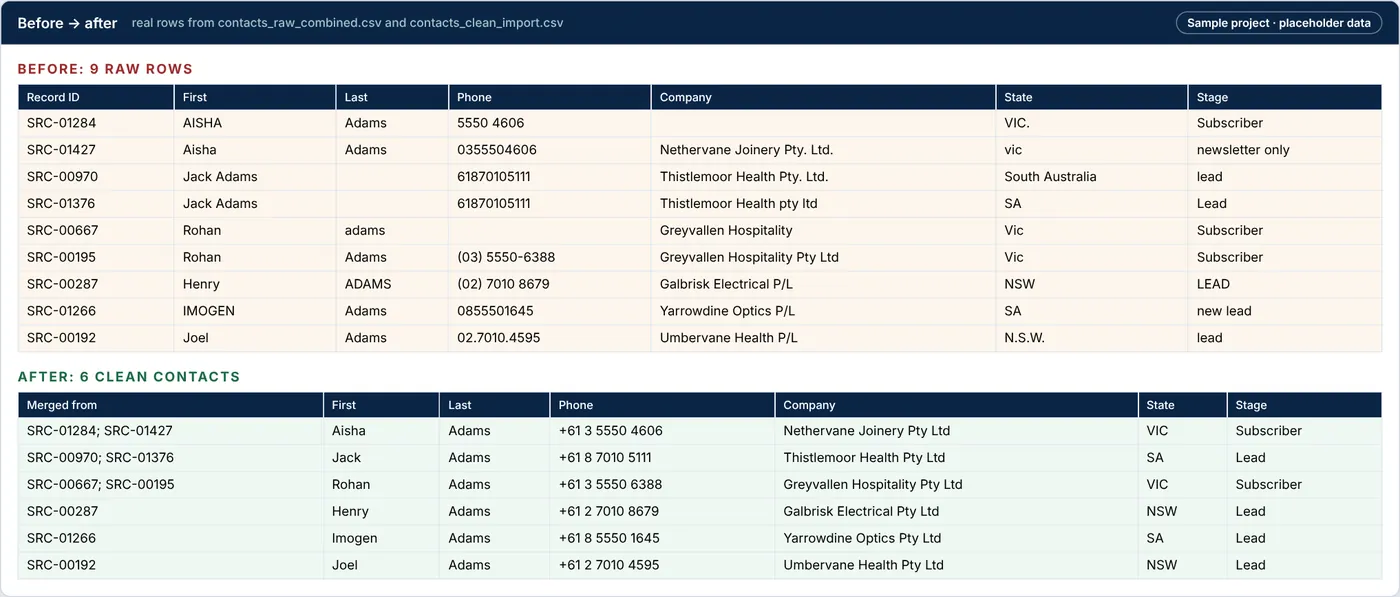The height and width of the screenshot is (597, 1400).
Task: Select the phone cell '(02) 7010 8679'
Action: point(550,285)
